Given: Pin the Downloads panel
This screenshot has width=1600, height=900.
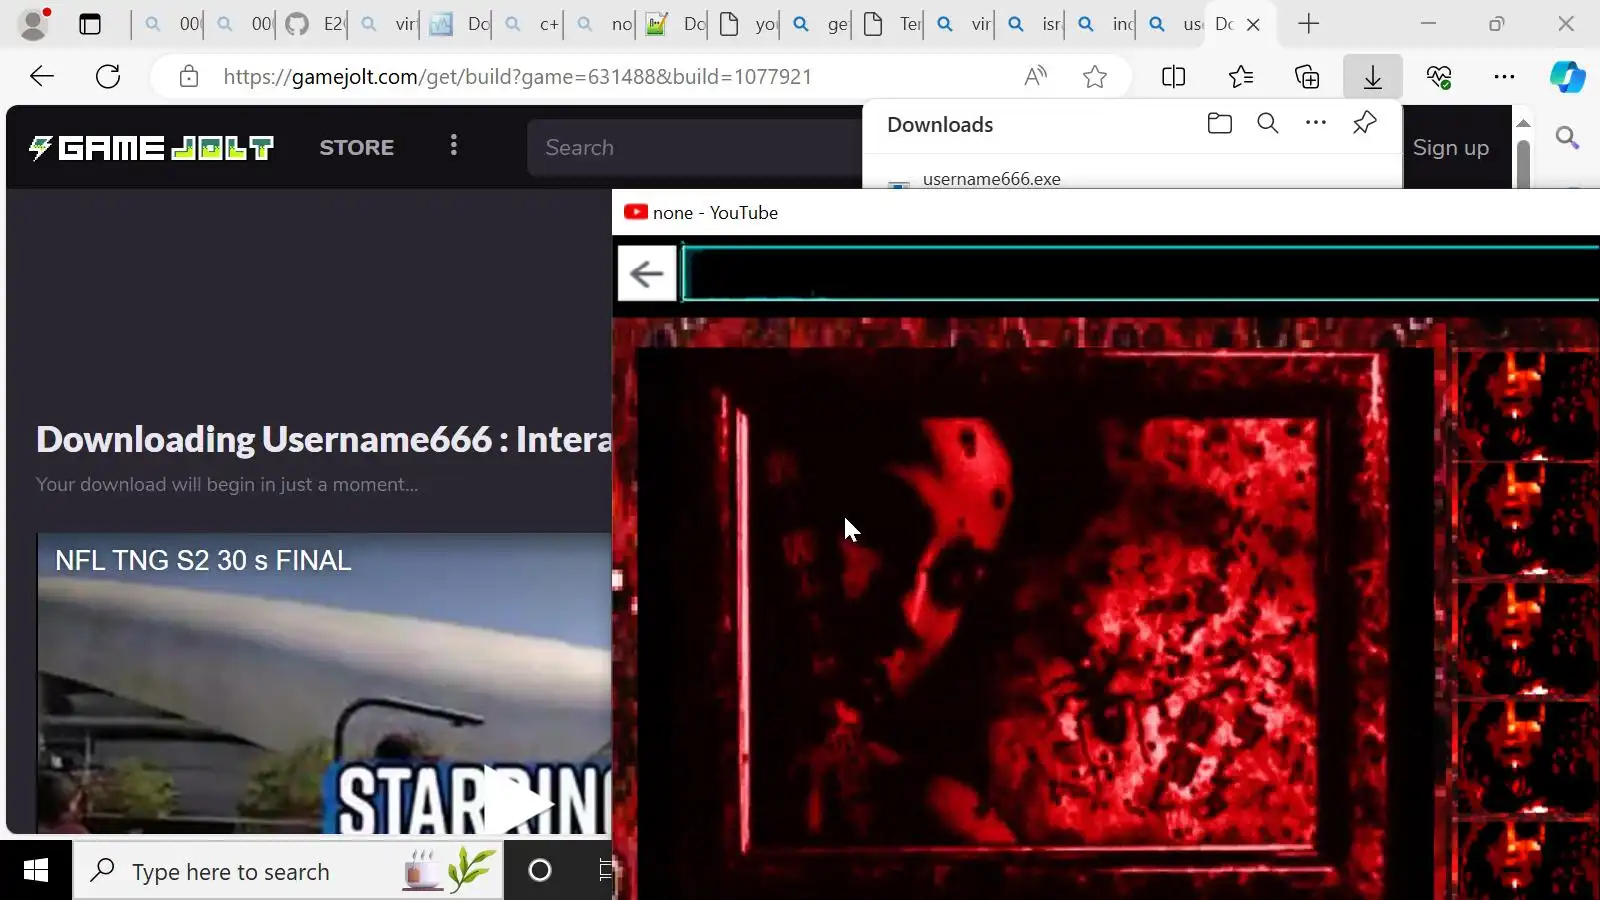Looking at the screenshot, I should 1364,123.
